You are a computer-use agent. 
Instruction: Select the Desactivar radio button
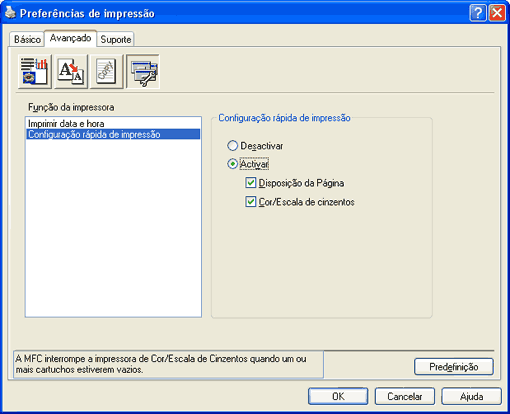pyautogui.click(x=232, y=146)
